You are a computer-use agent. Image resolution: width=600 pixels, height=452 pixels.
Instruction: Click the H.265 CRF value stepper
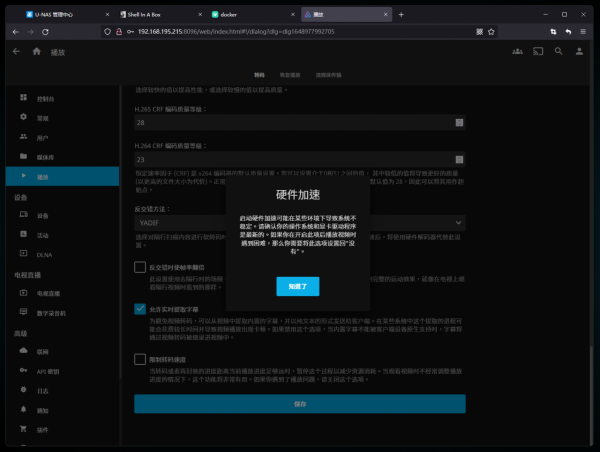pyautogui.click(x=459, y=122)
